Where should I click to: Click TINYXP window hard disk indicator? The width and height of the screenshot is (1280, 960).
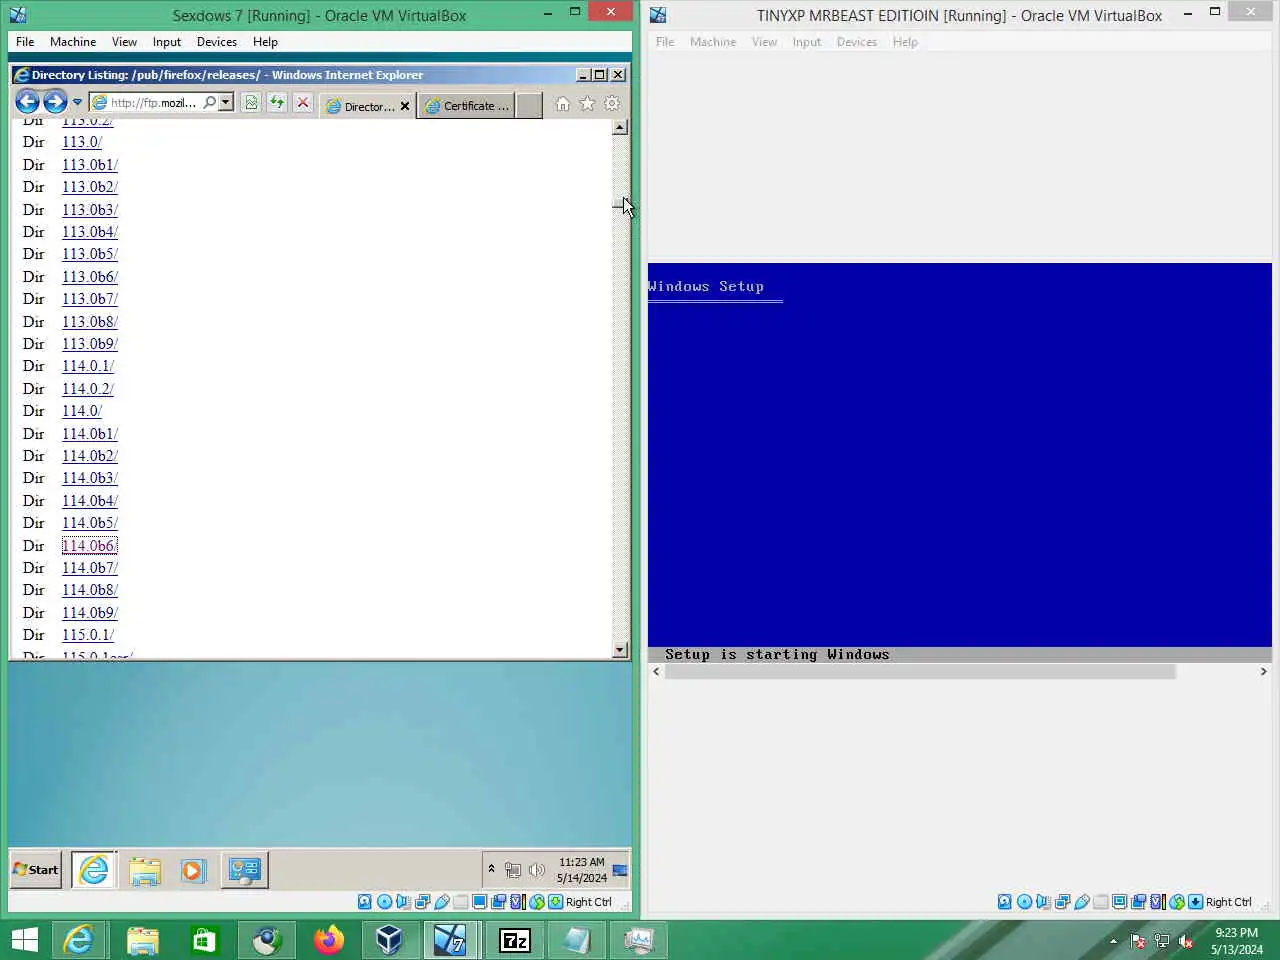(1005, 902)
